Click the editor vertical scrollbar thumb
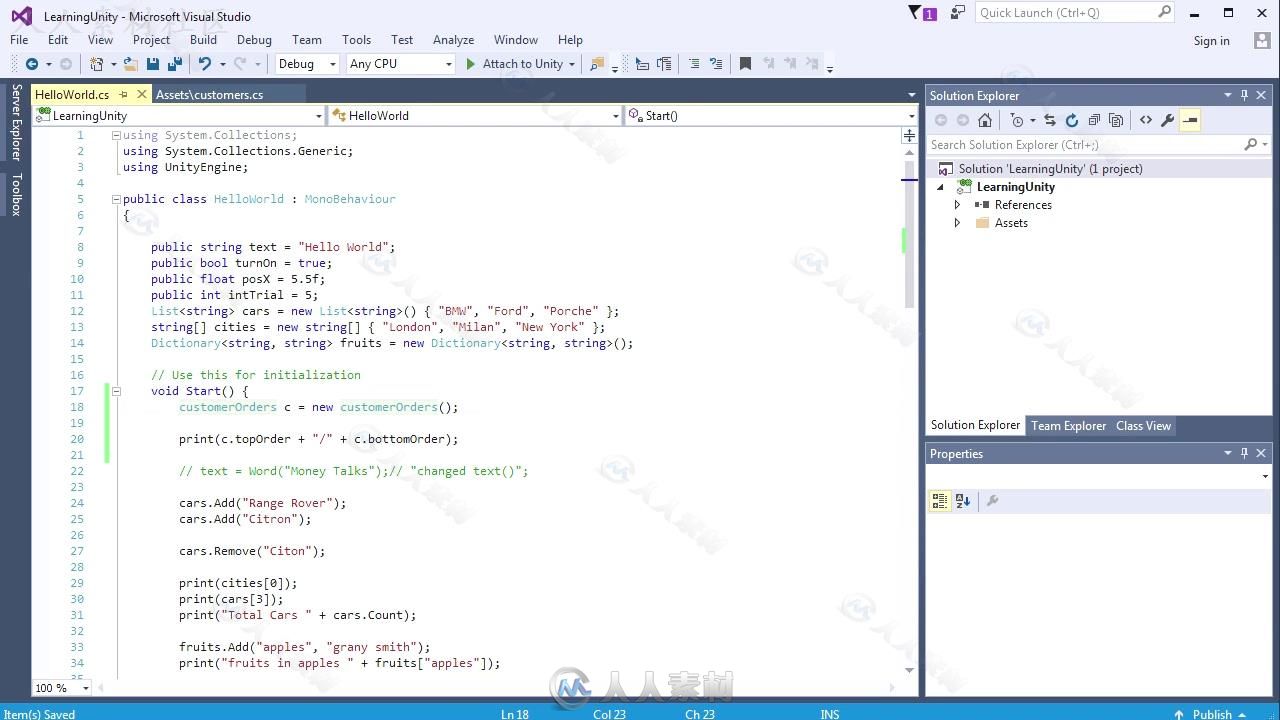The width and height of the screenshot is (1280, 720). click(909, 234)
